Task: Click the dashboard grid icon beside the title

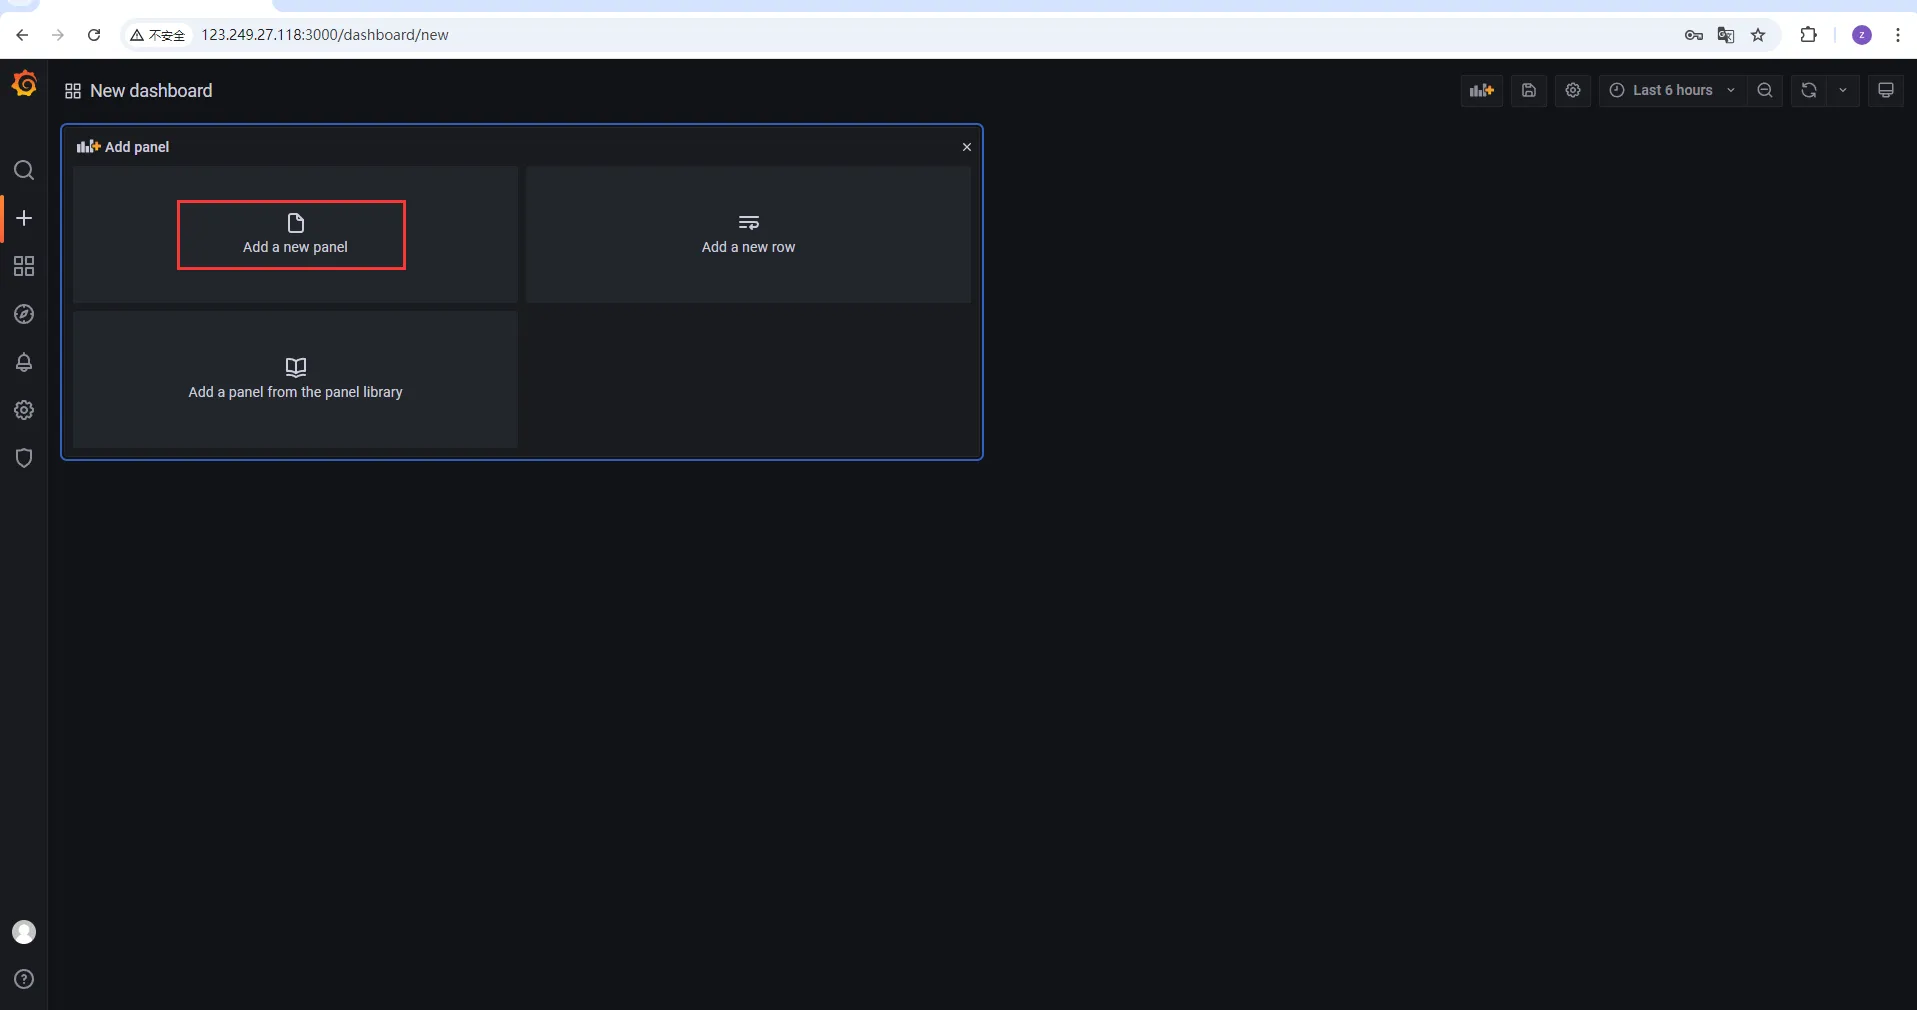Action: [73, 91]
